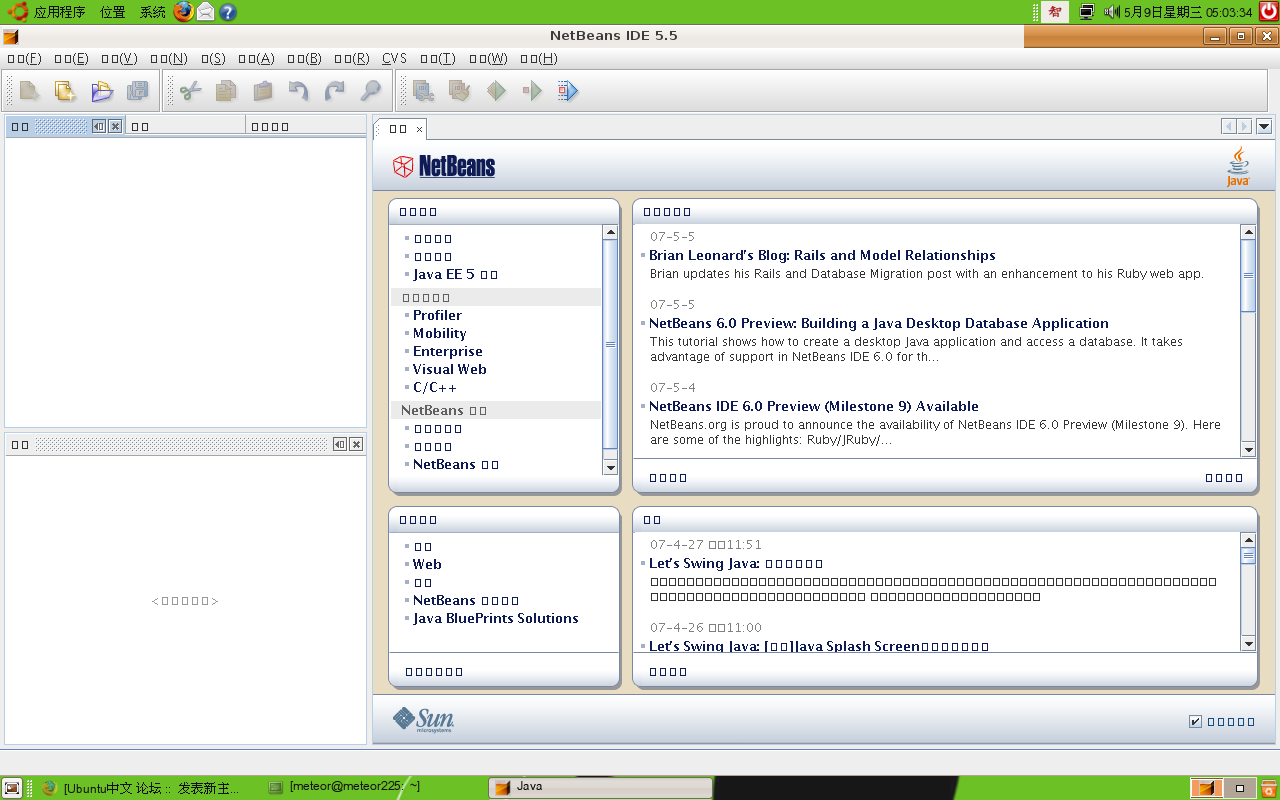Viewport: 1280px width, 800px height.
Task: Click the Sun Microsystems logo
Action: click(x=424, y=719)
